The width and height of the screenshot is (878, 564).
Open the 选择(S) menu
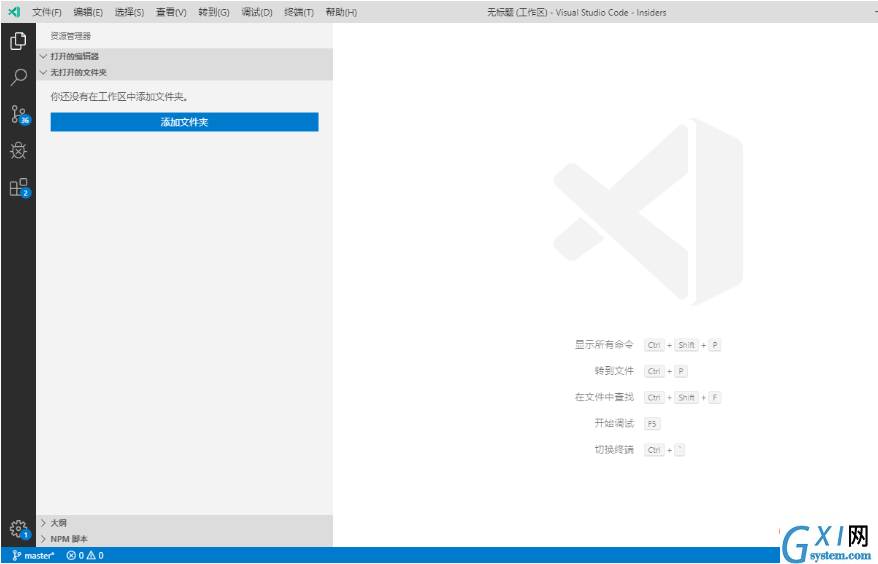point(129,12)
